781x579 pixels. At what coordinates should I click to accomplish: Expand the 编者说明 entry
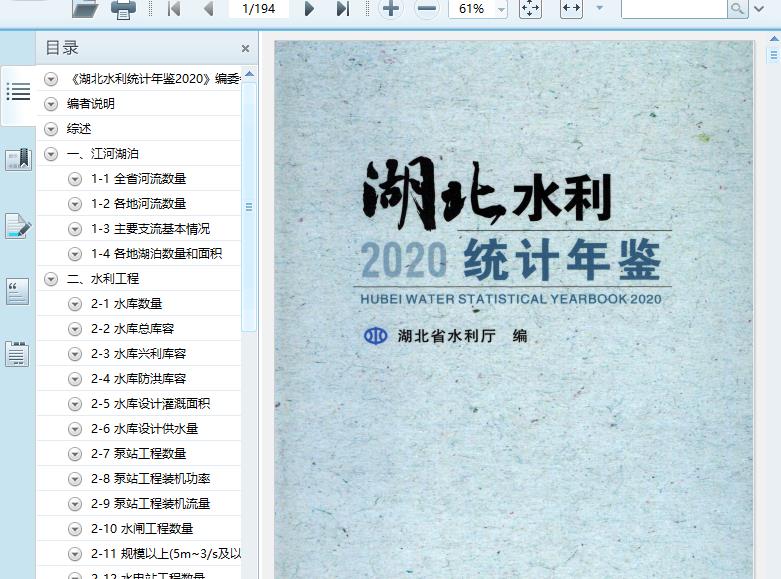[x=51, y=104]
